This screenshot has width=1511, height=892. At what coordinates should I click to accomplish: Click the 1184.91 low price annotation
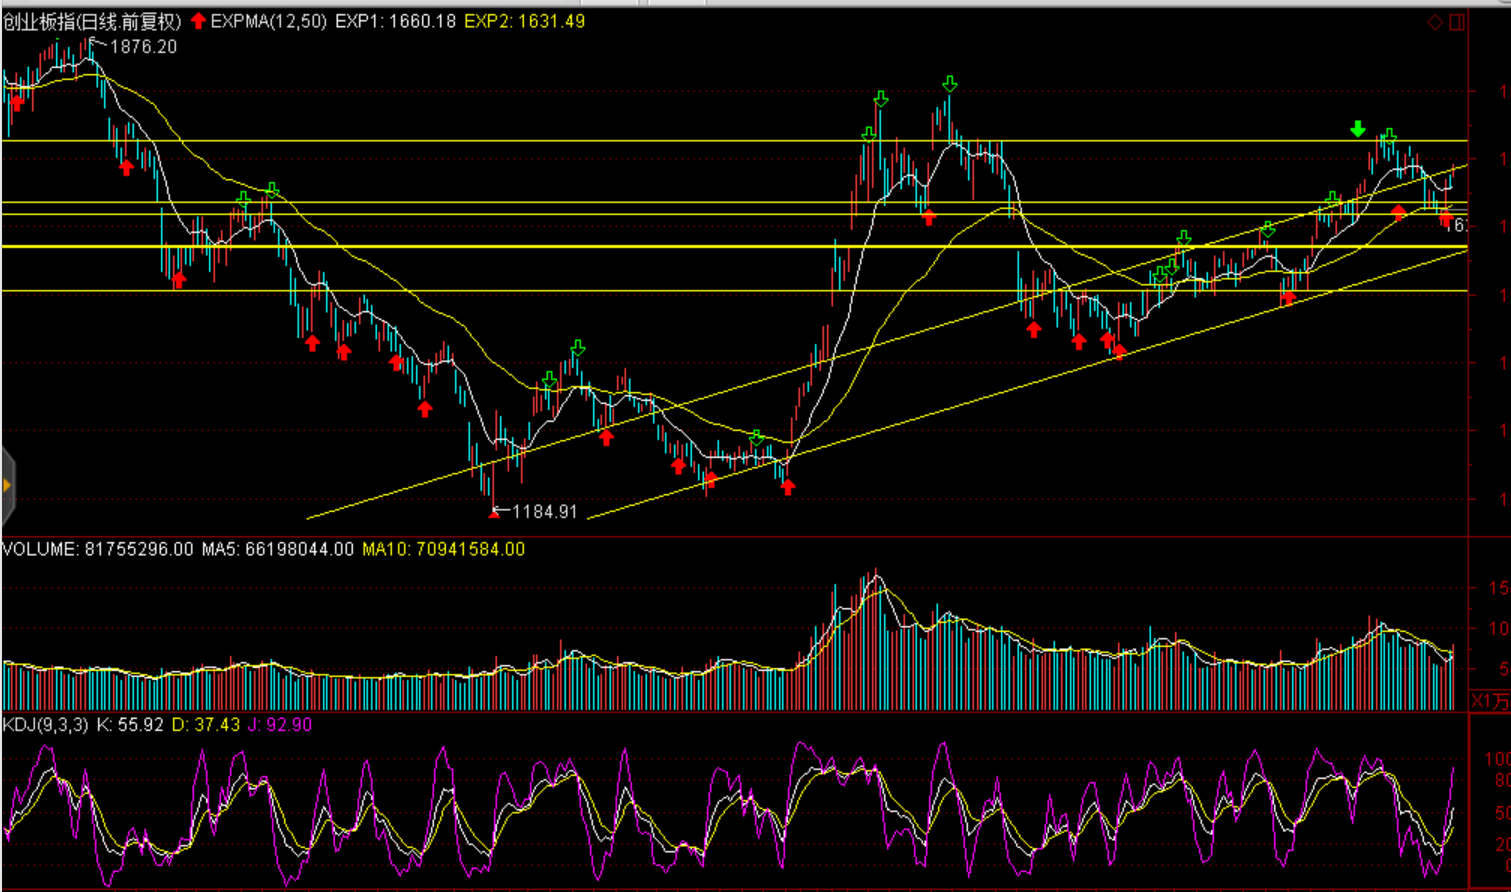point(544,512)
